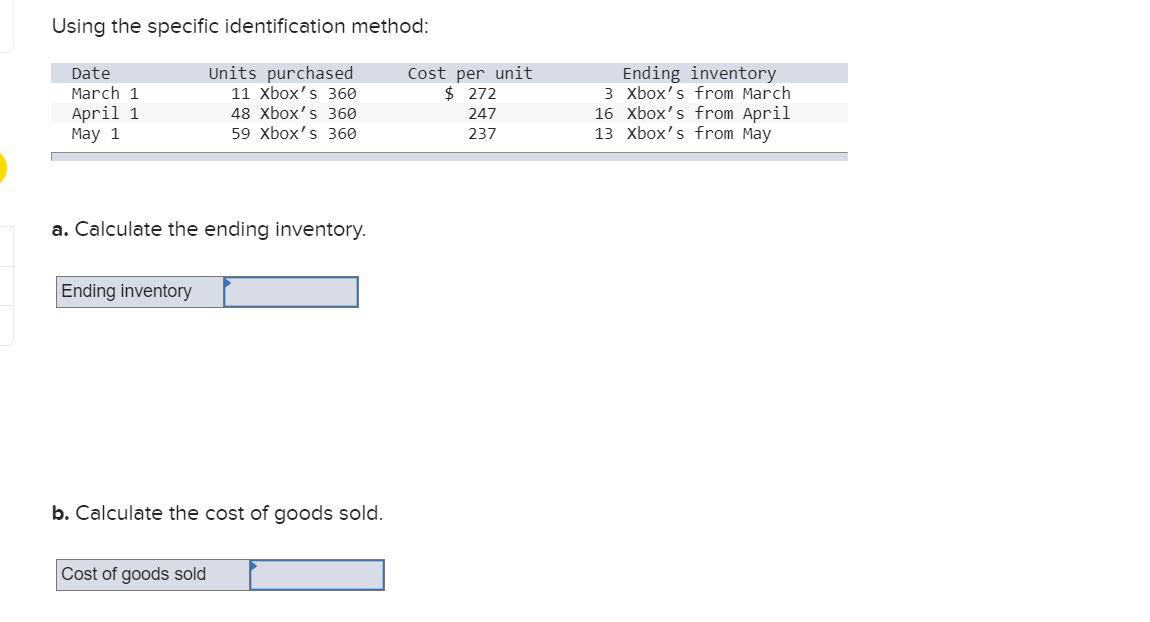Viewport: 1150px width, 622px height.
Task: Click inside the Cost of goods sold input field
Action: tap(318, 575)
